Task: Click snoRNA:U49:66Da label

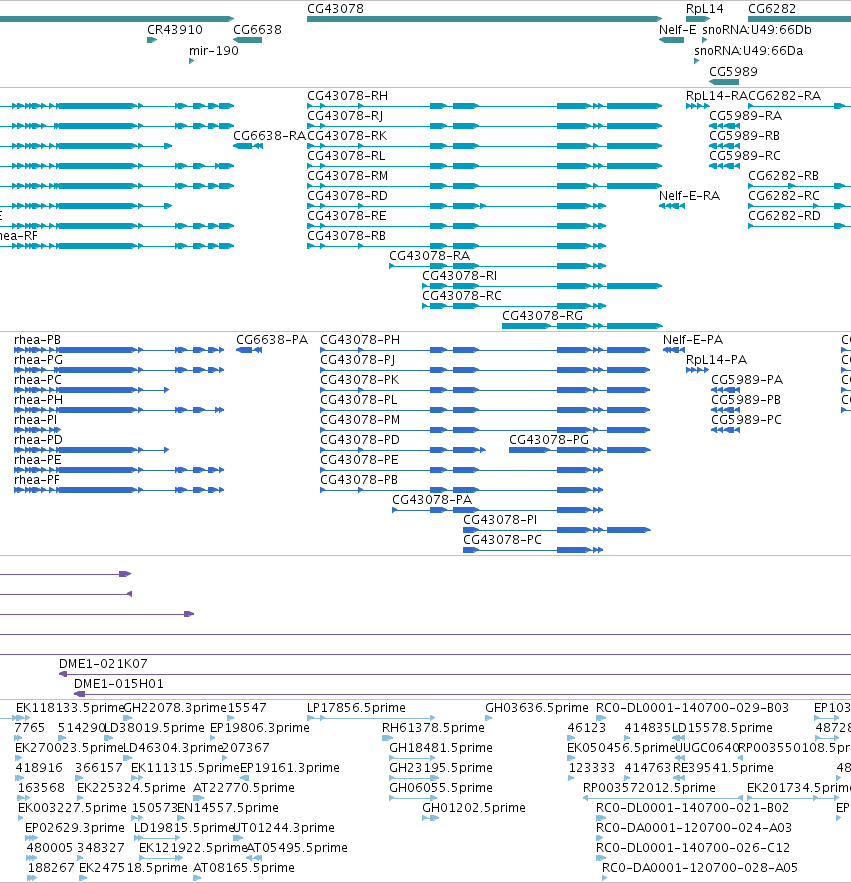Action: click(748, 51)
